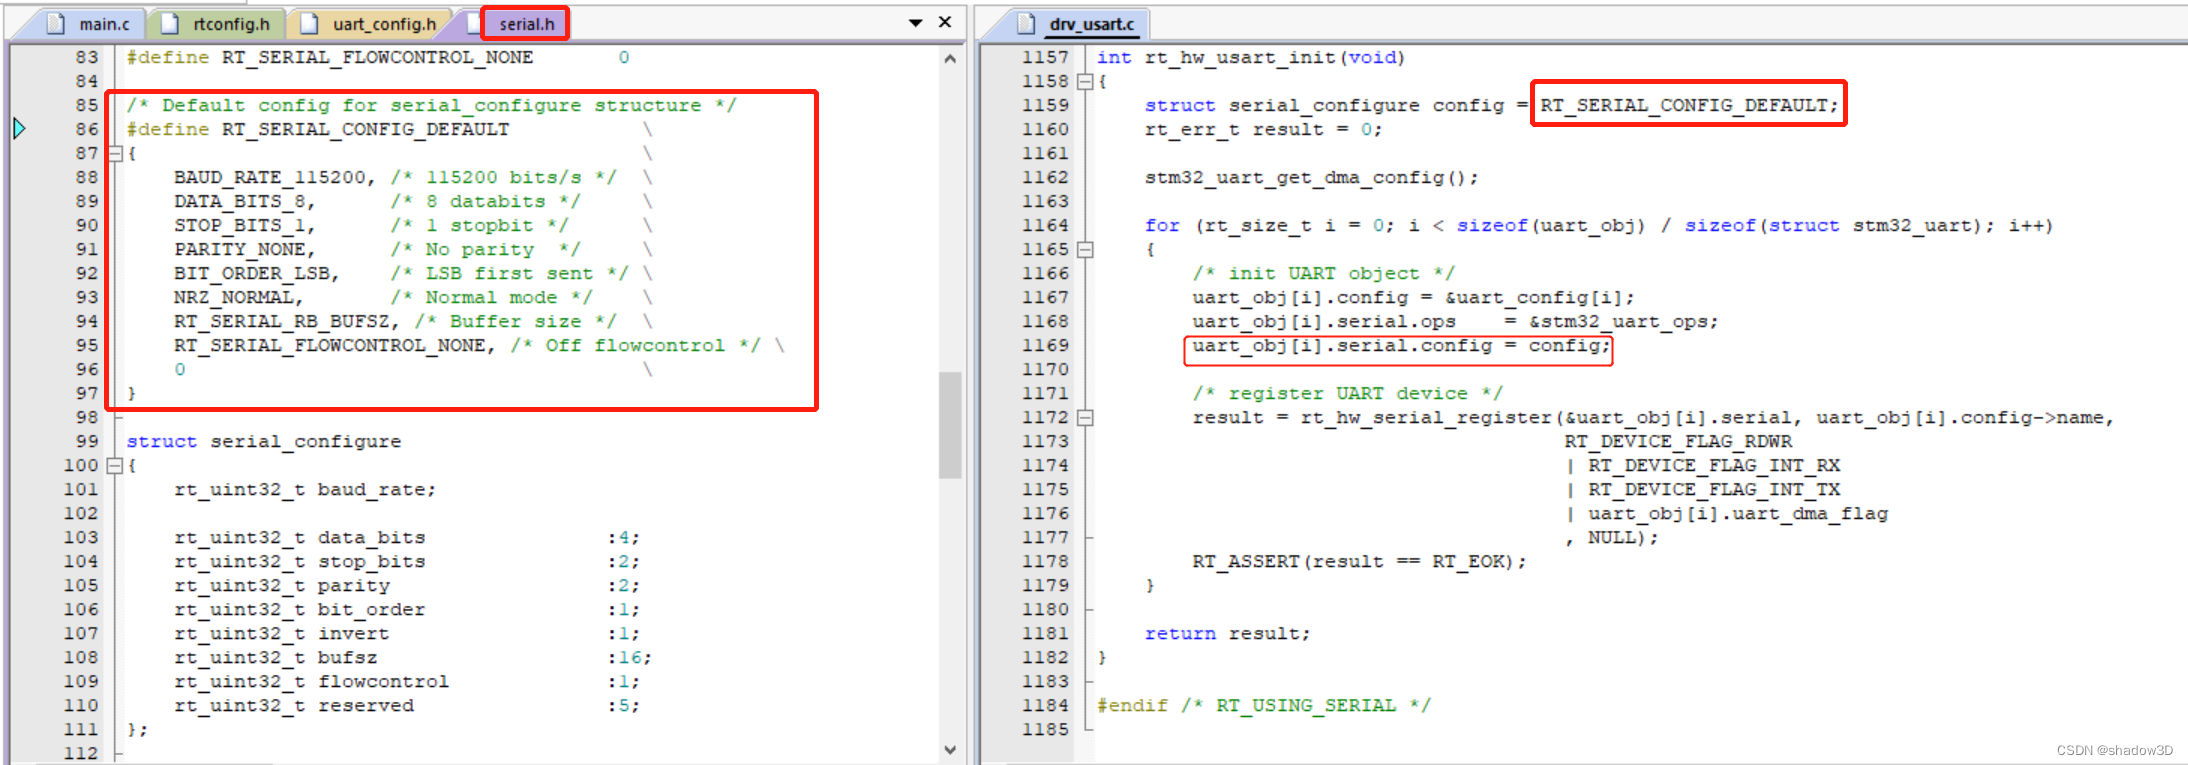Image resolution: width=2188 pixels, height=765 pixels.
Task: Click the scroll up arrow in serial.h pane
Action: coord(950,59)
